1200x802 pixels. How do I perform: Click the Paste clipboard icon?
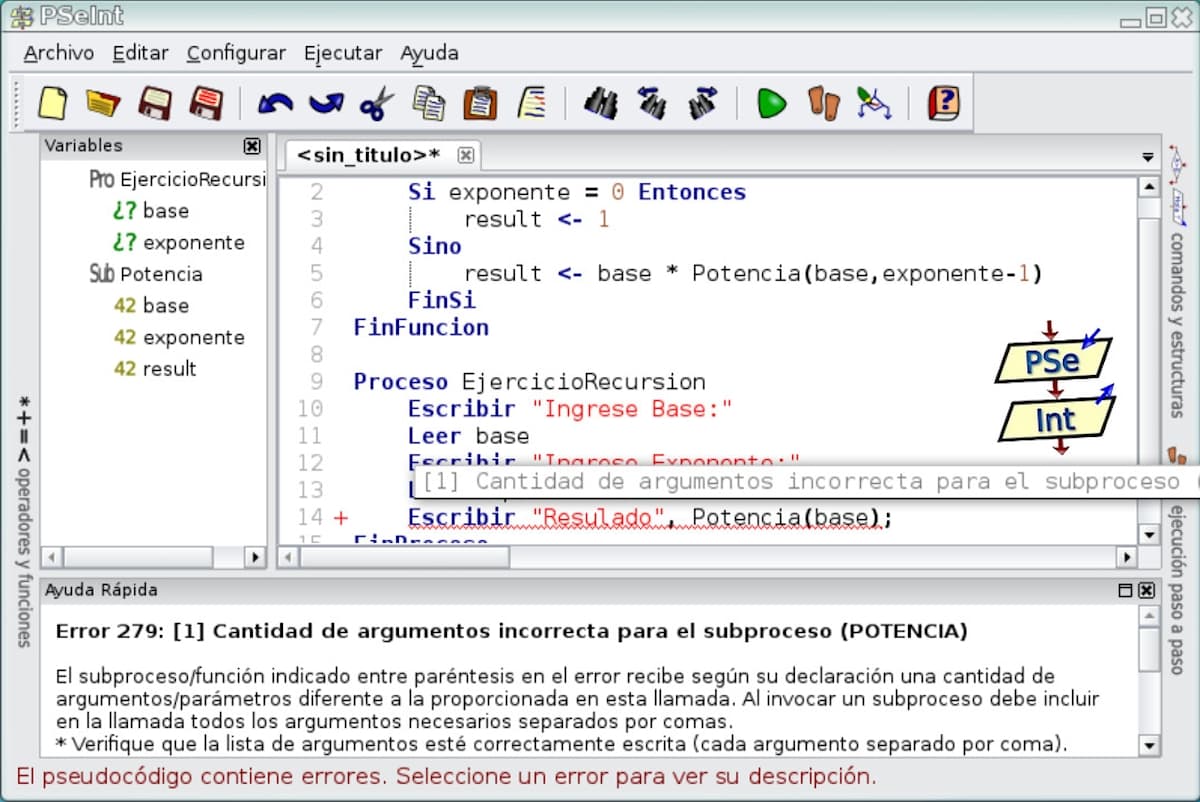(x=480, y=103)
